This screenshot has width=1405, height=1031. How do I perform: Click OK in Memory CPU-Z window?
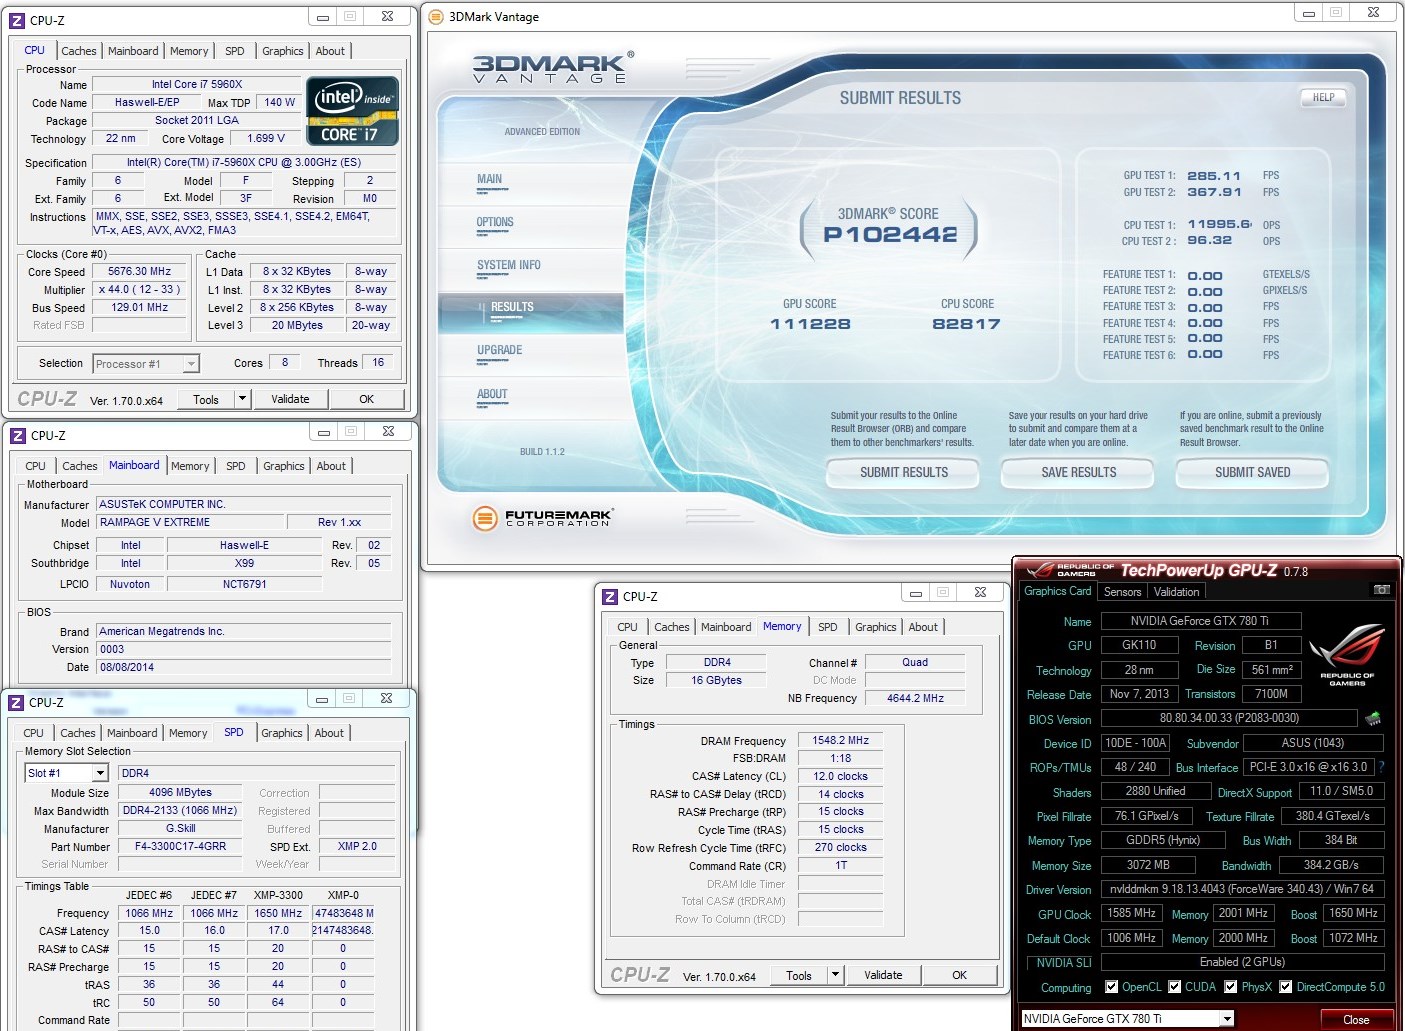960,975
